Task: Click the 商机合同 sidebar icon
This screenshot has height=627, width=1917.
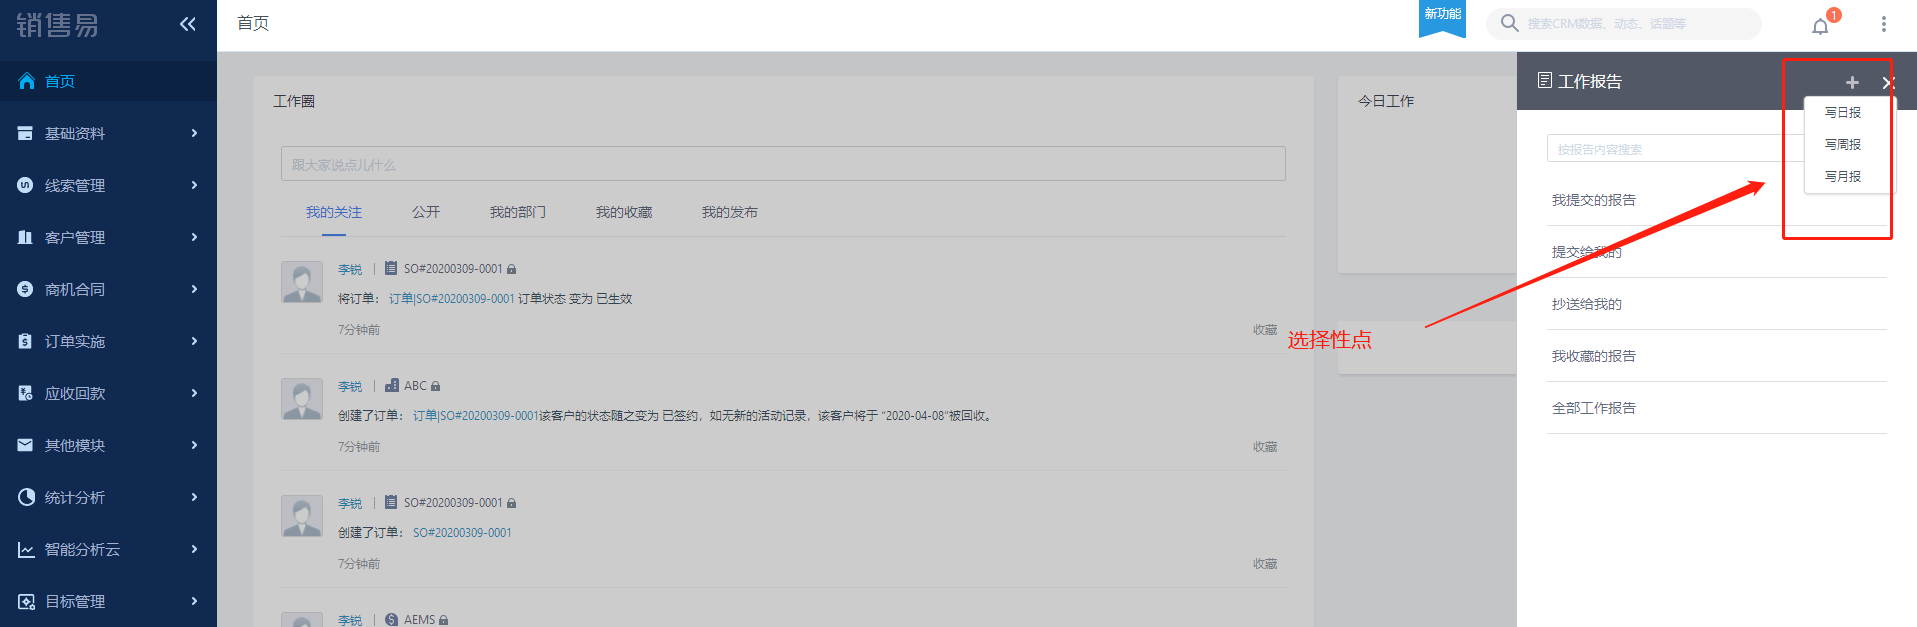Action: (25, 289)
